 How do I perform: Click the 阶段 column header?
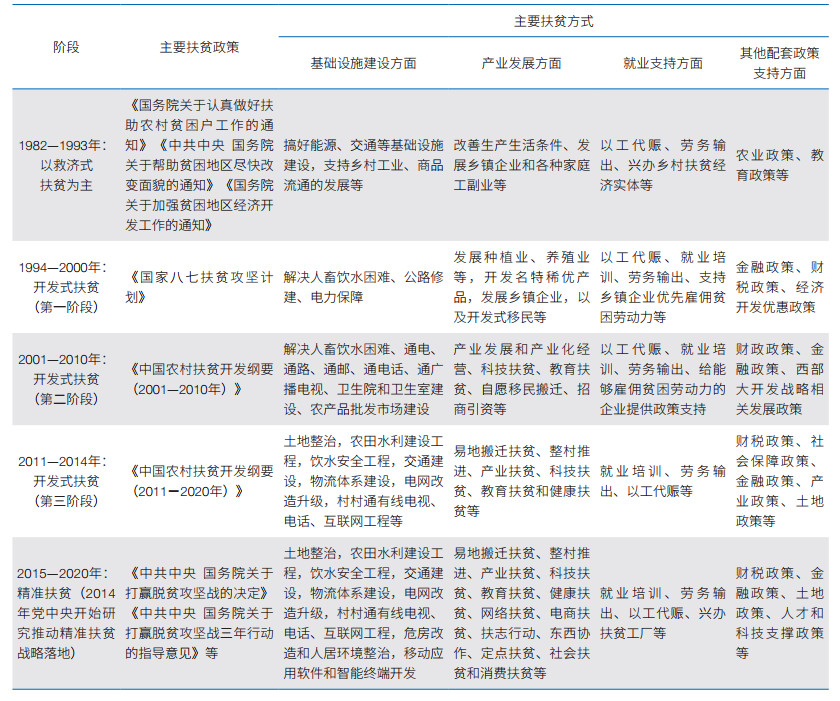tap(66, 47)
